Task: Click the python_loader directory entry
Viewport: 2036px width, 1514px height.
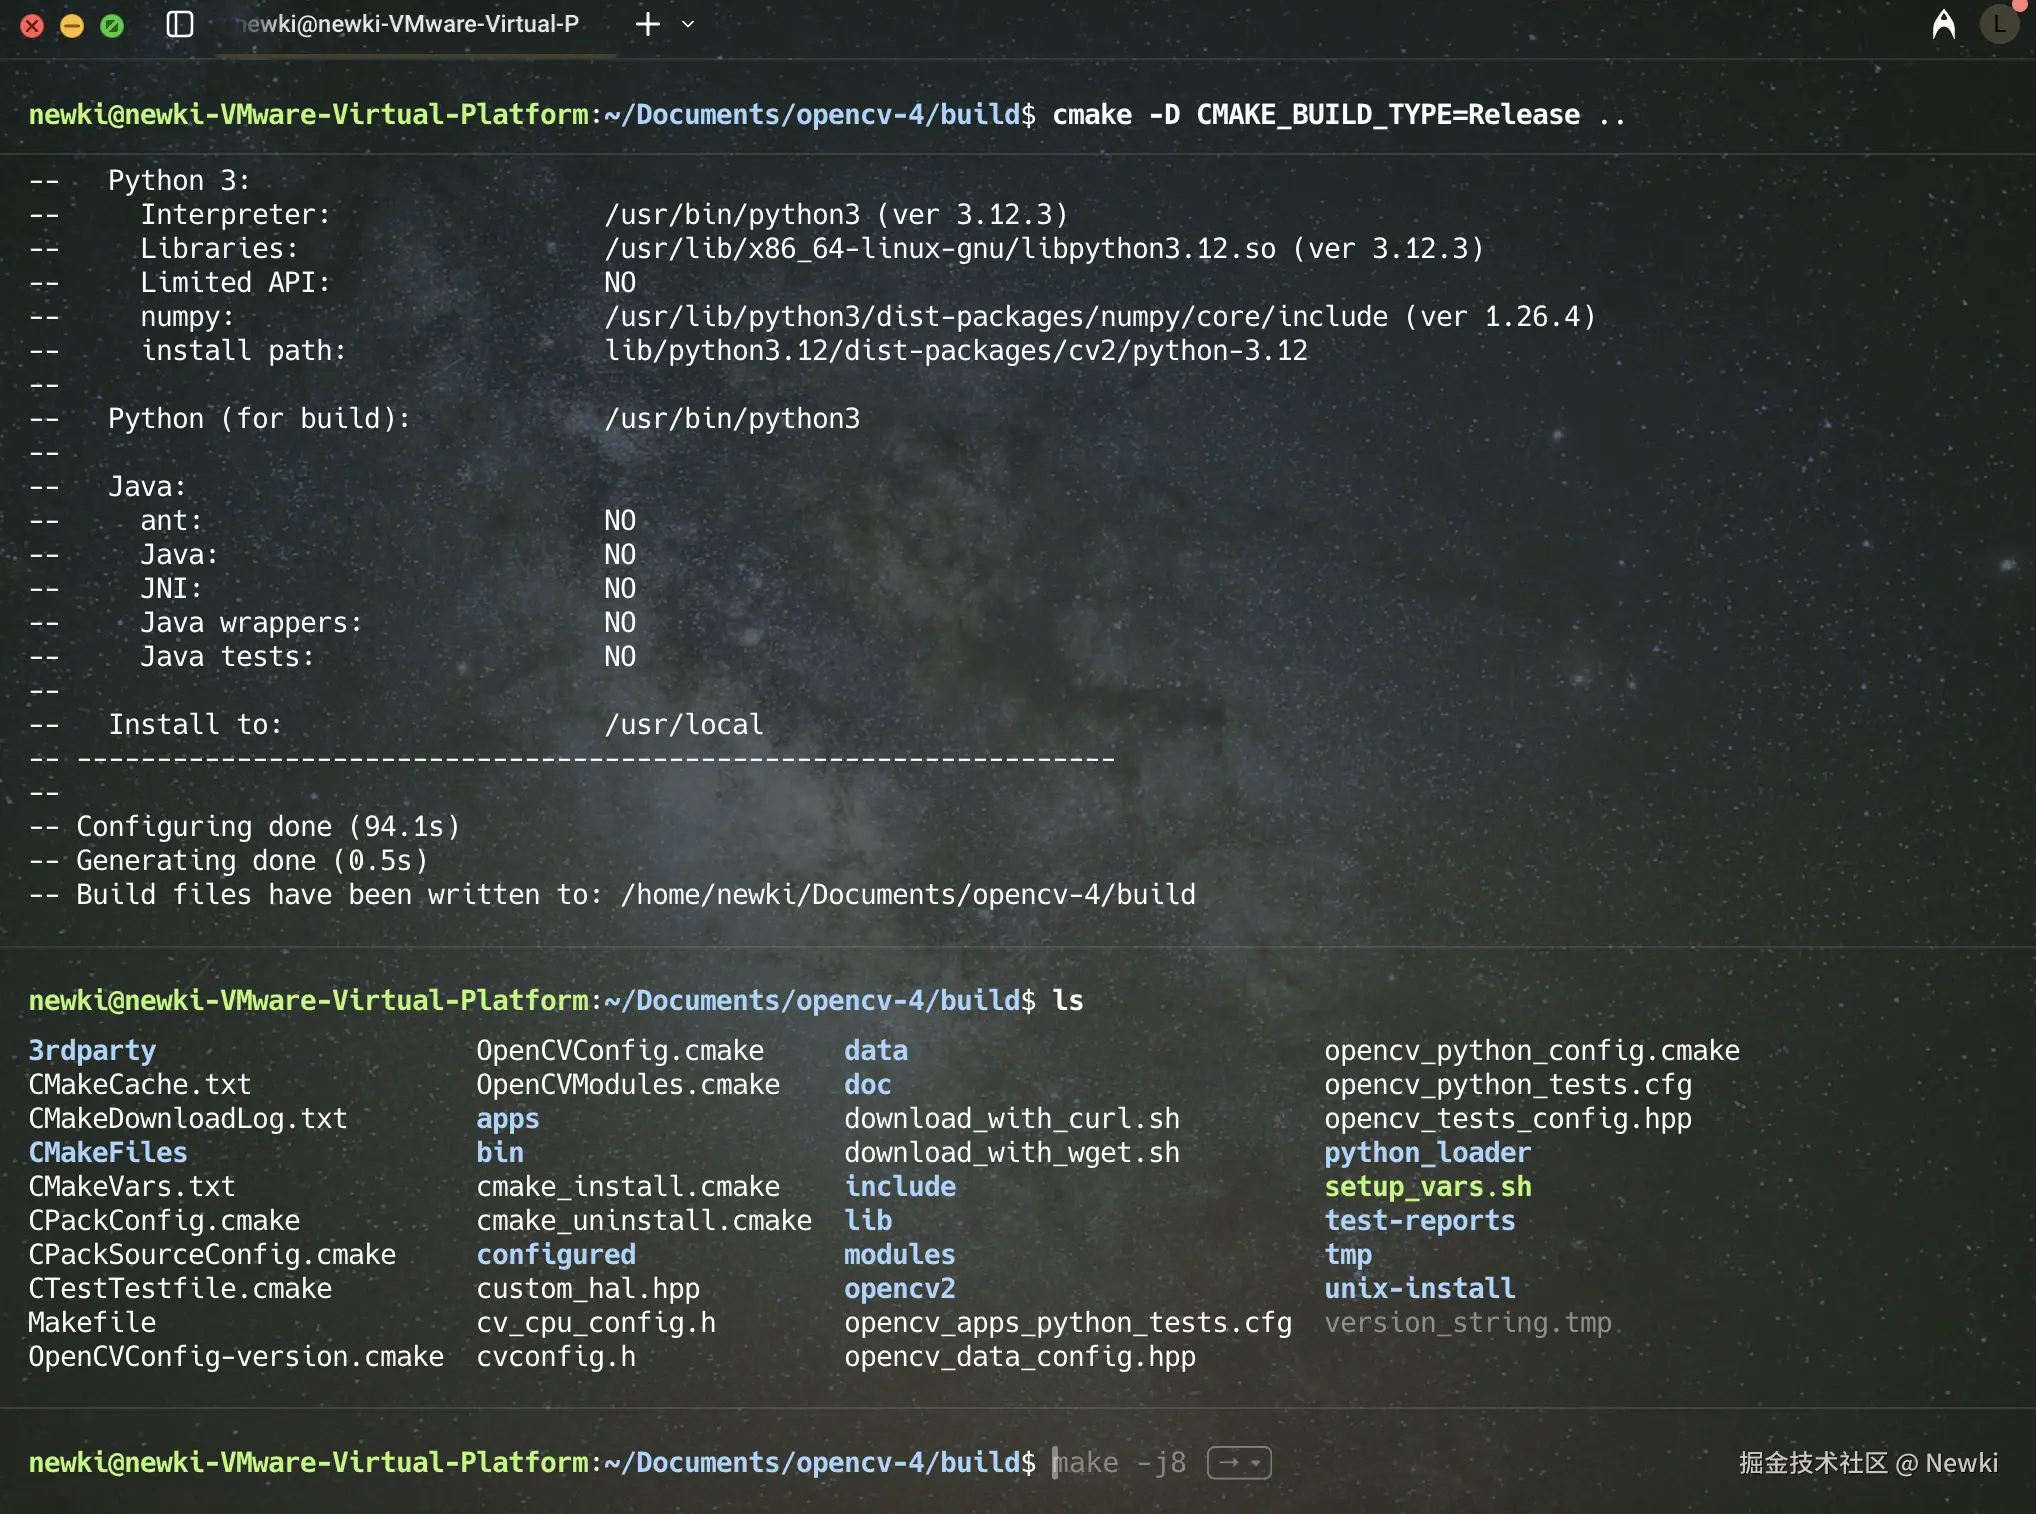Action: click(x=1427, y=1152)
